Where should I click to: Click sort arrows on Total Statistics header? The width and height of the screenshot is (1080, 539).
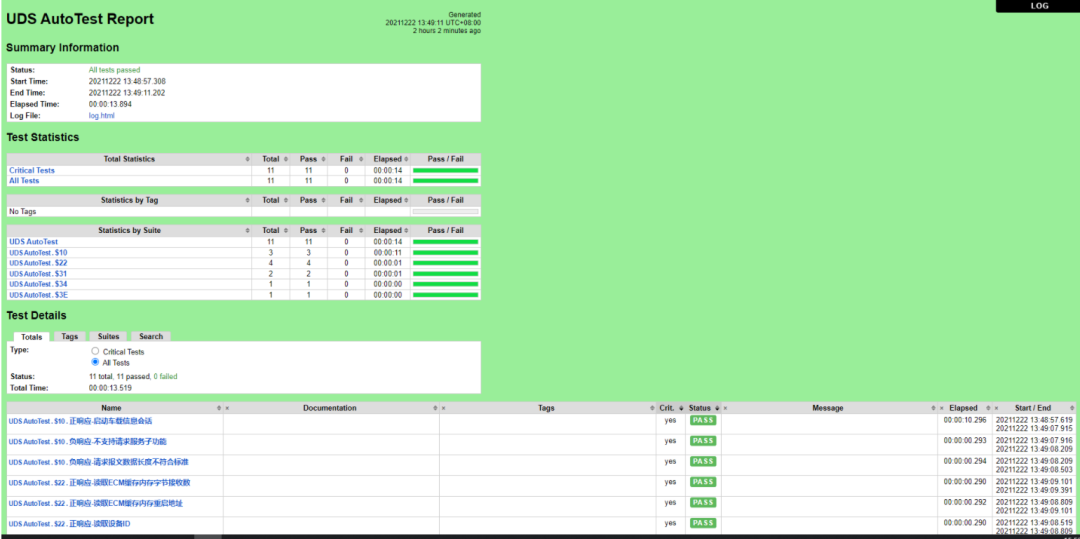click(x=247, y=159)
